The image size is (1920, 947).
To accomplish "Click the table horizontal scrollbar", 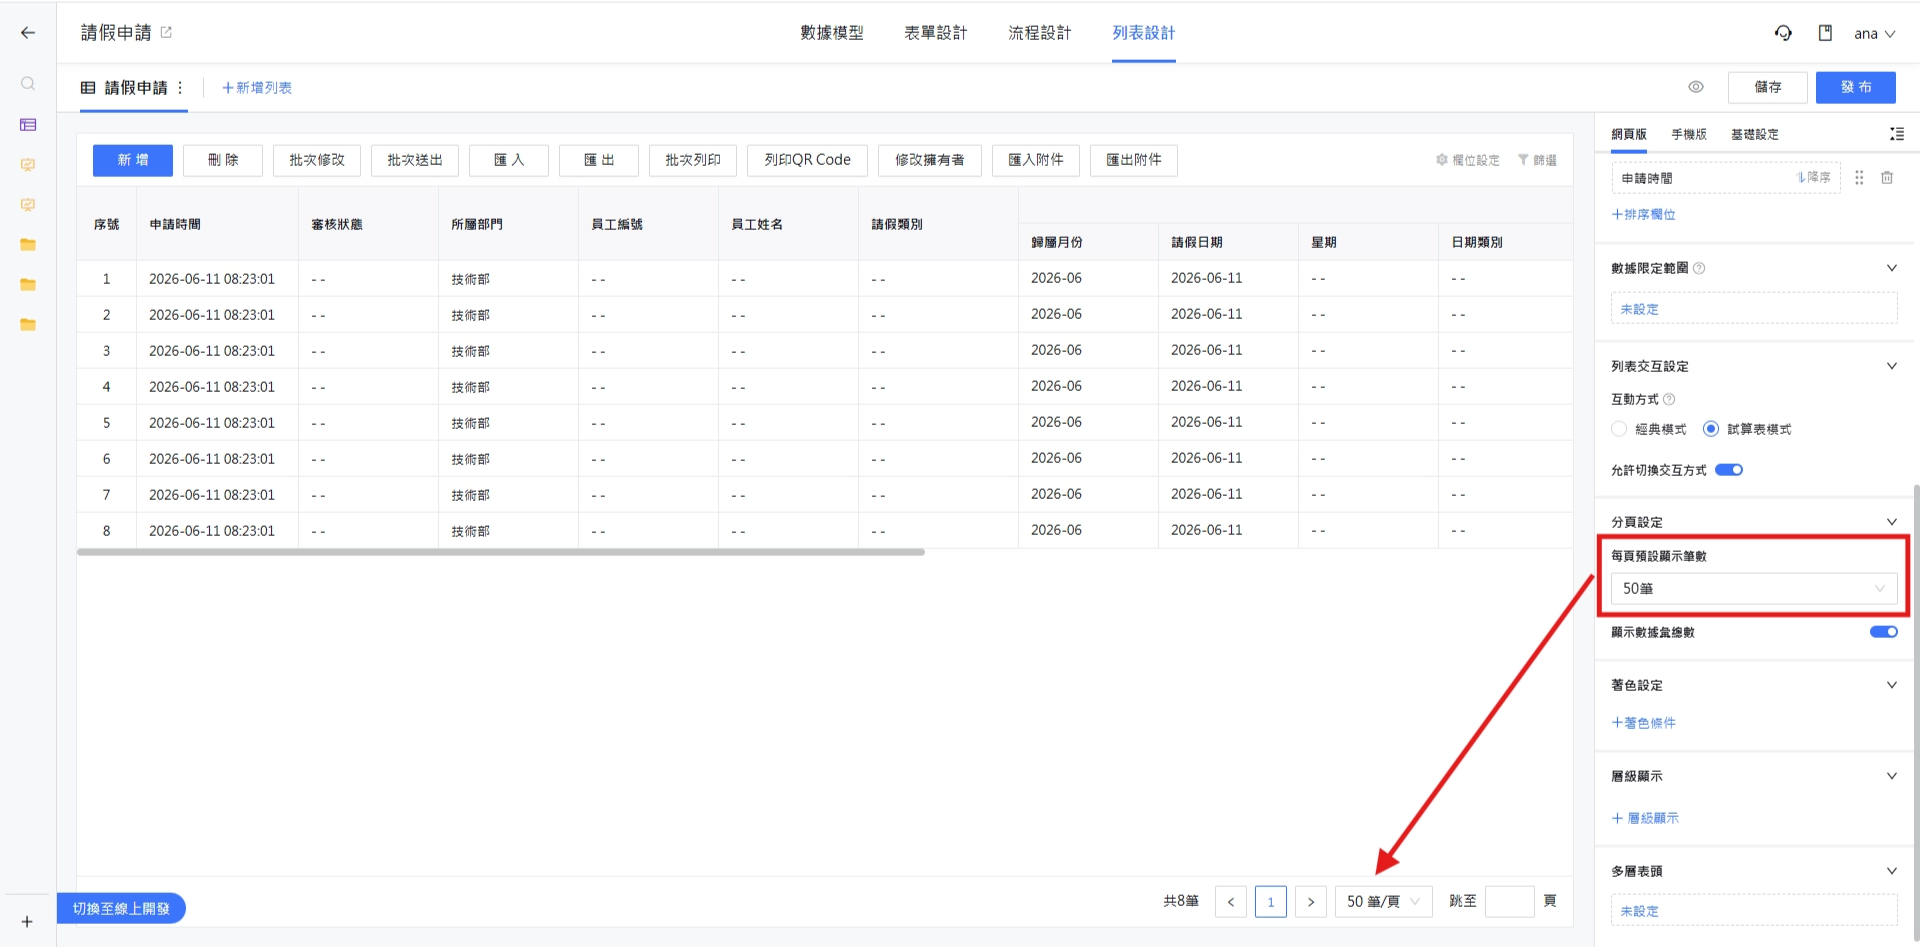I will coord(501,552).
